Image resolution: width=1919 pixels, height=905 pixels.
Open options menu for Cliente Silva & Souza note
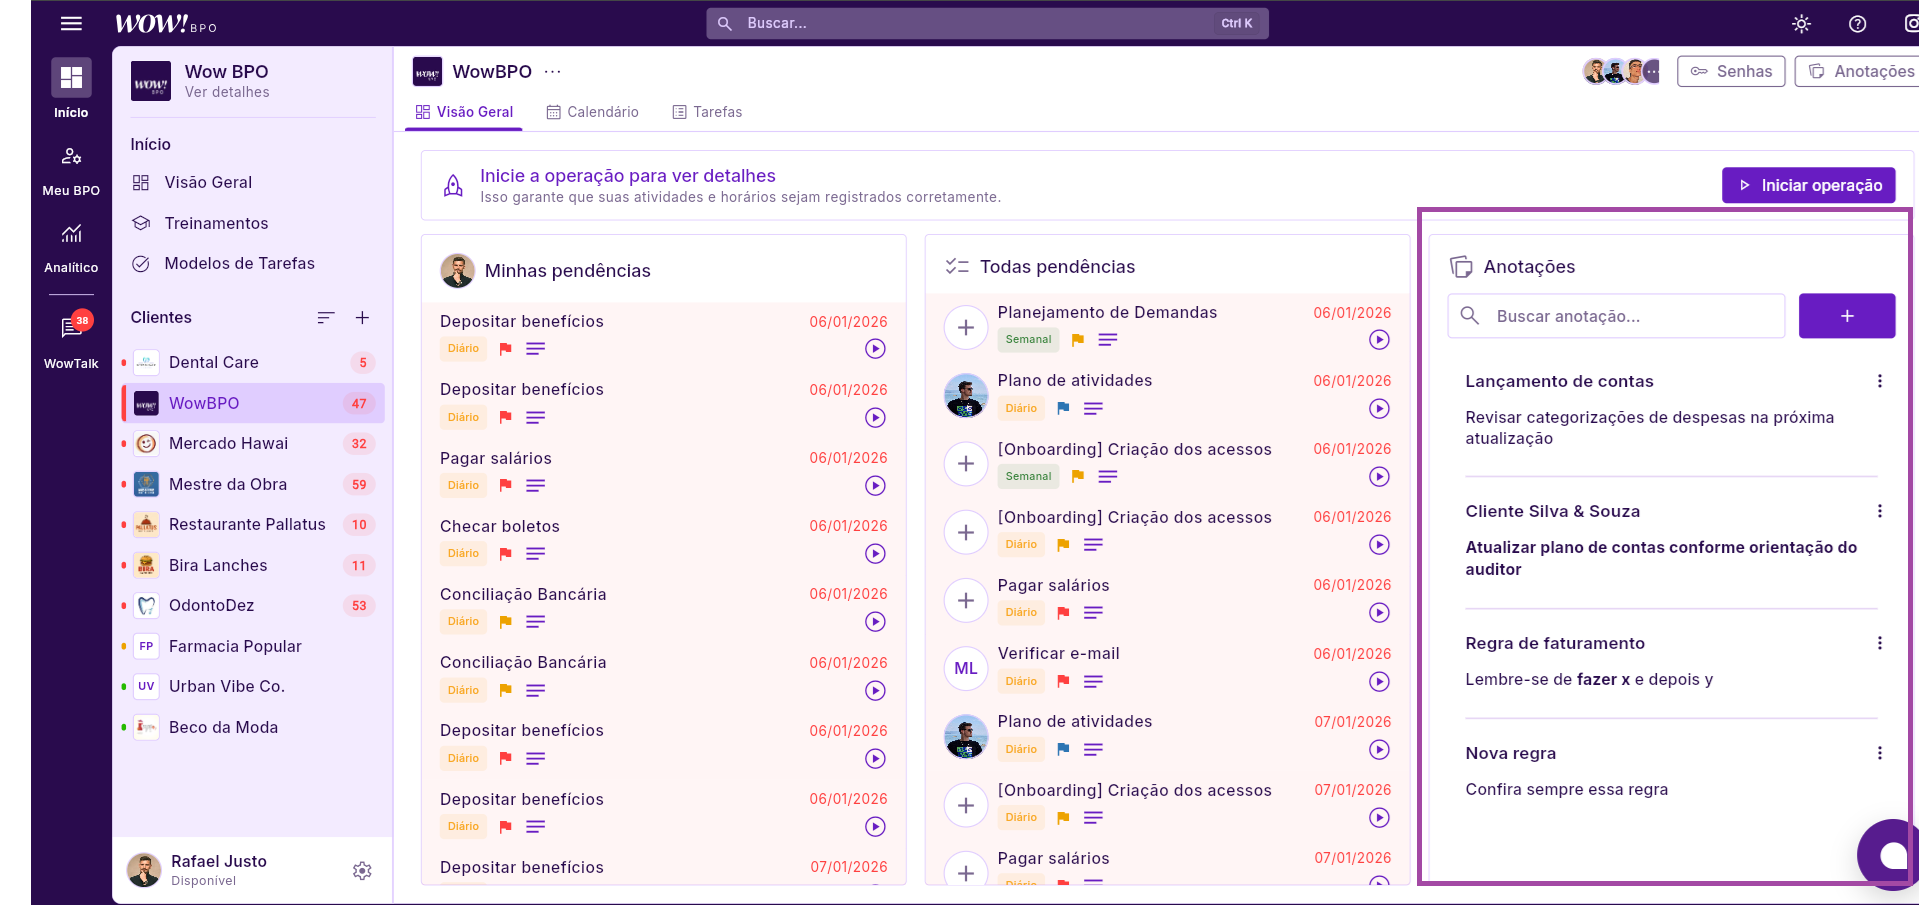click(x=1879, y=511)
